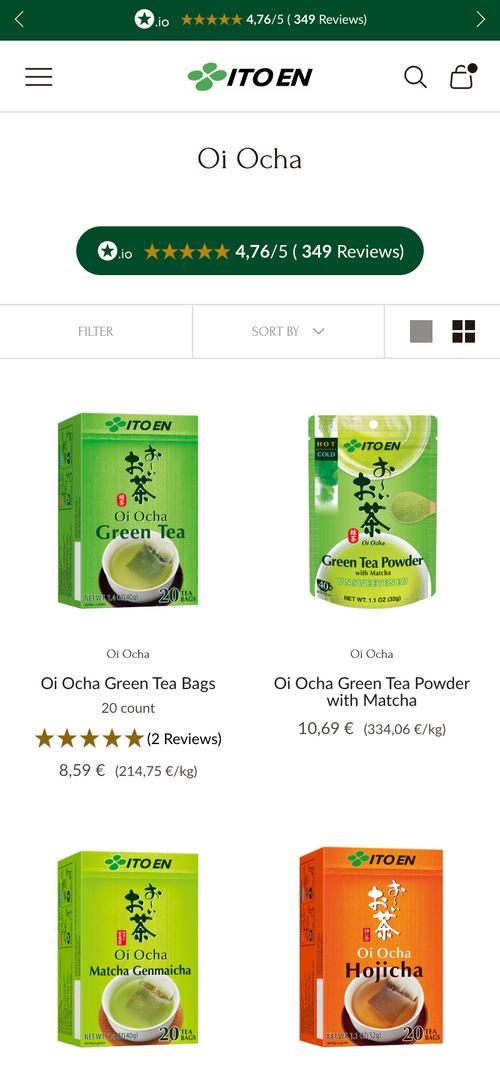Open Oi Ocha Green Tea Powder with Matcha link

(371, 692)
